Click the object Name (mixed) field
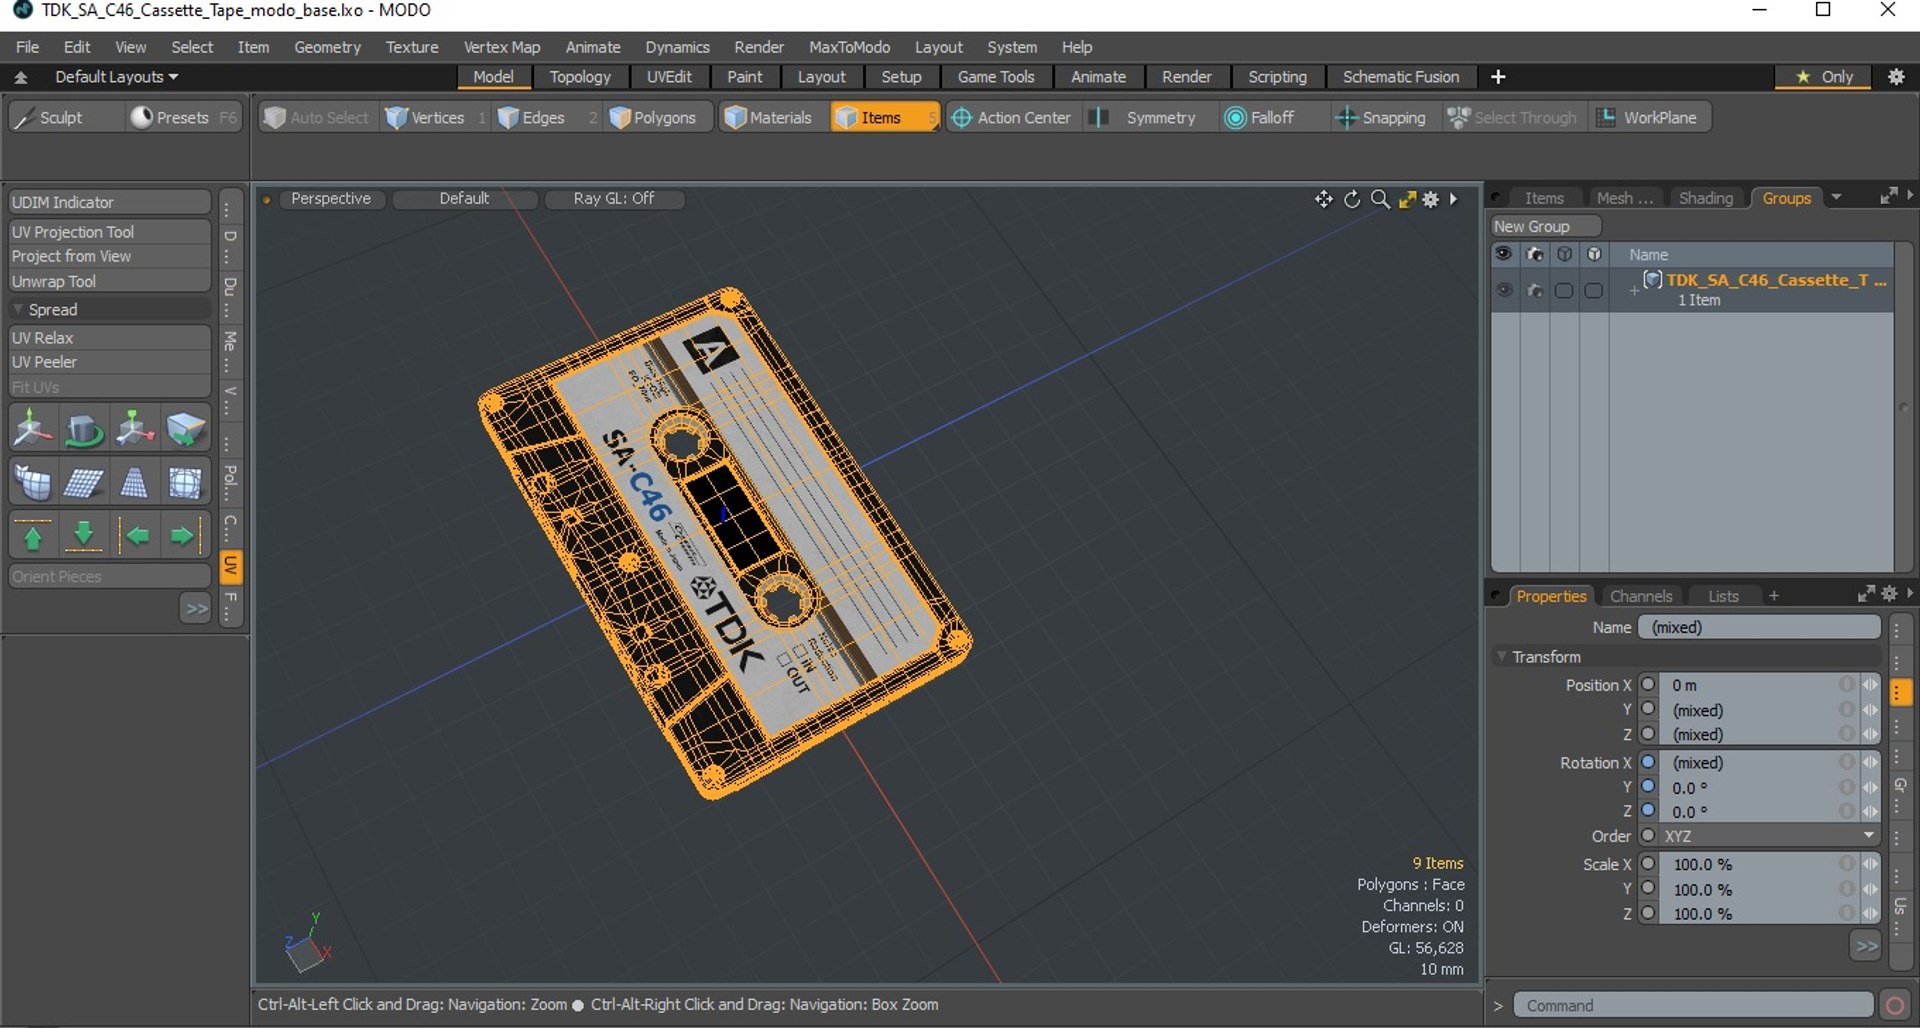This screenshot has width=1920, height=1028. click(x=1759, y=627)
